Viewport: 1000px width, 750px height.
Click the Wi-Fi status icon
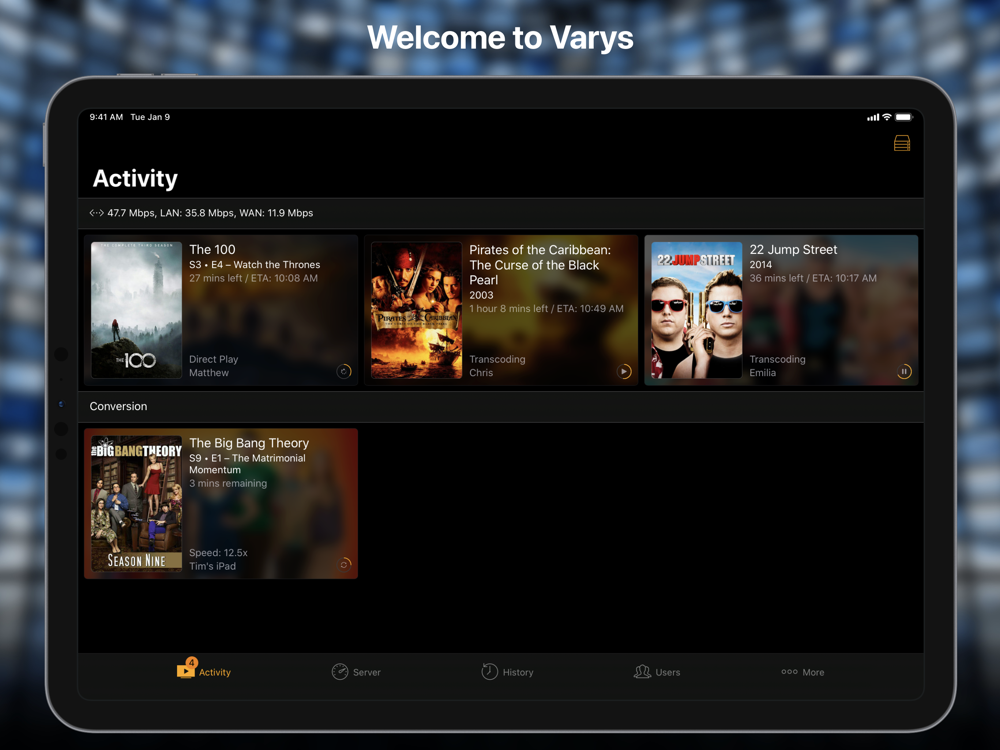click(886, 117)
